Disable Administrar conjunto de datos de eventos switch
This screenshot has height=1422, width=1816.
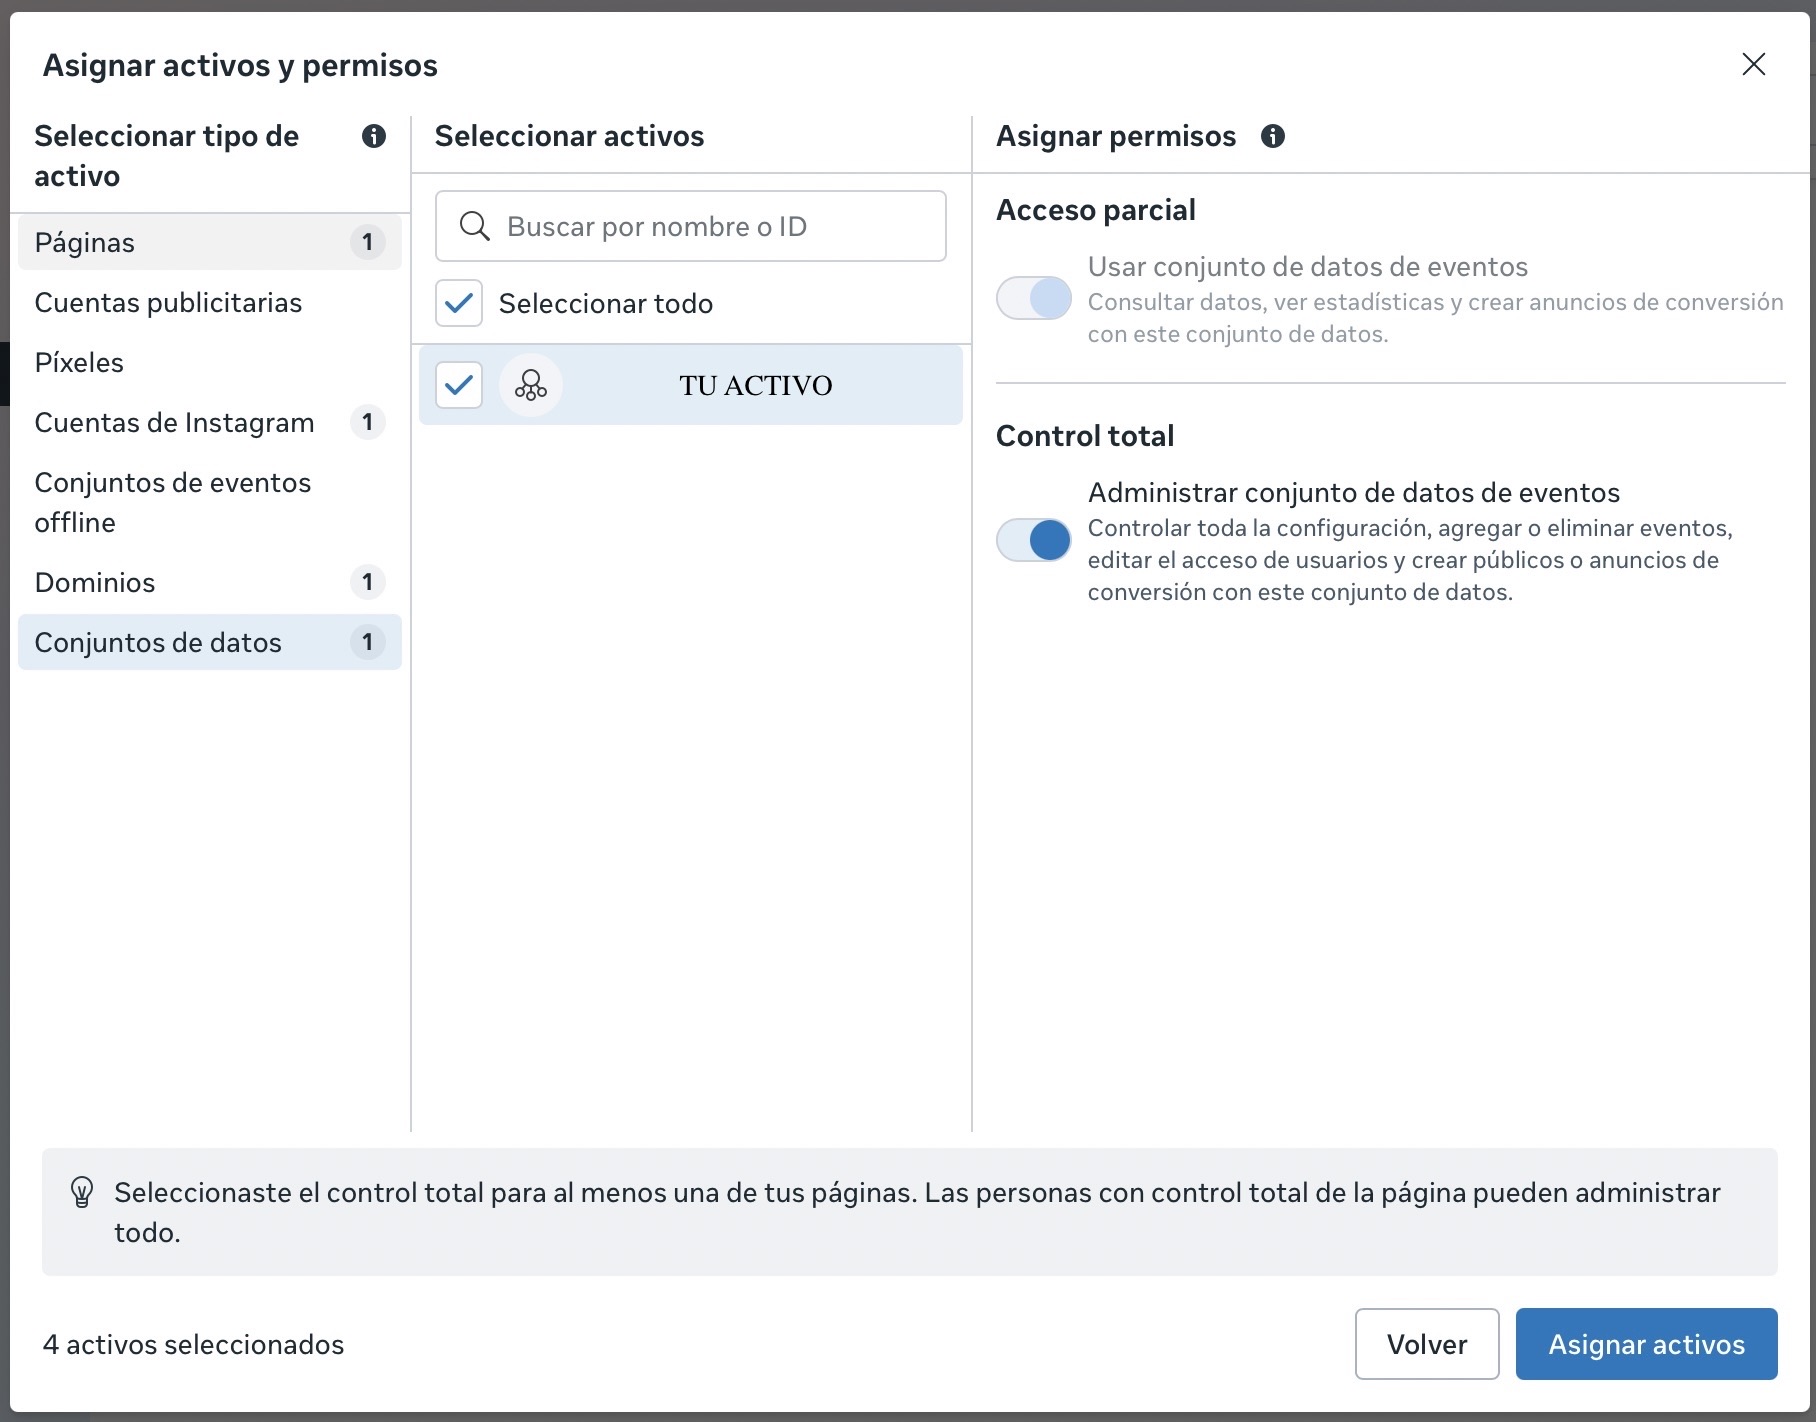(x=1033, y=540)
